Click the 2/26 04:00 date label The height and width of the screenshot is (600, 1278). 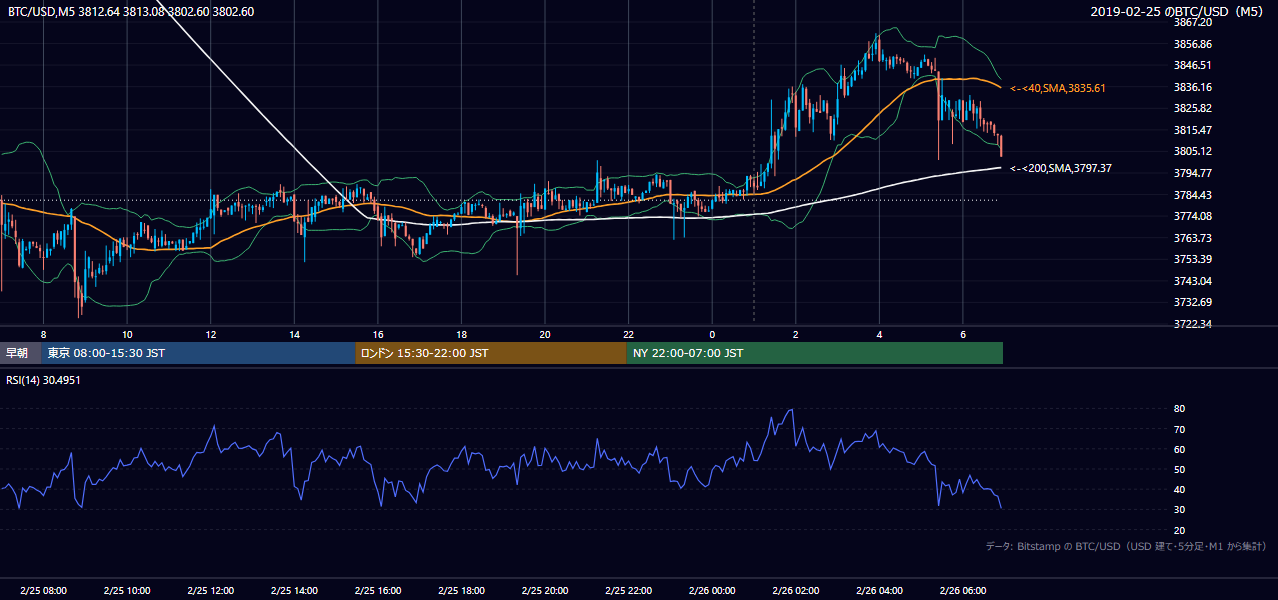[878, 591]
